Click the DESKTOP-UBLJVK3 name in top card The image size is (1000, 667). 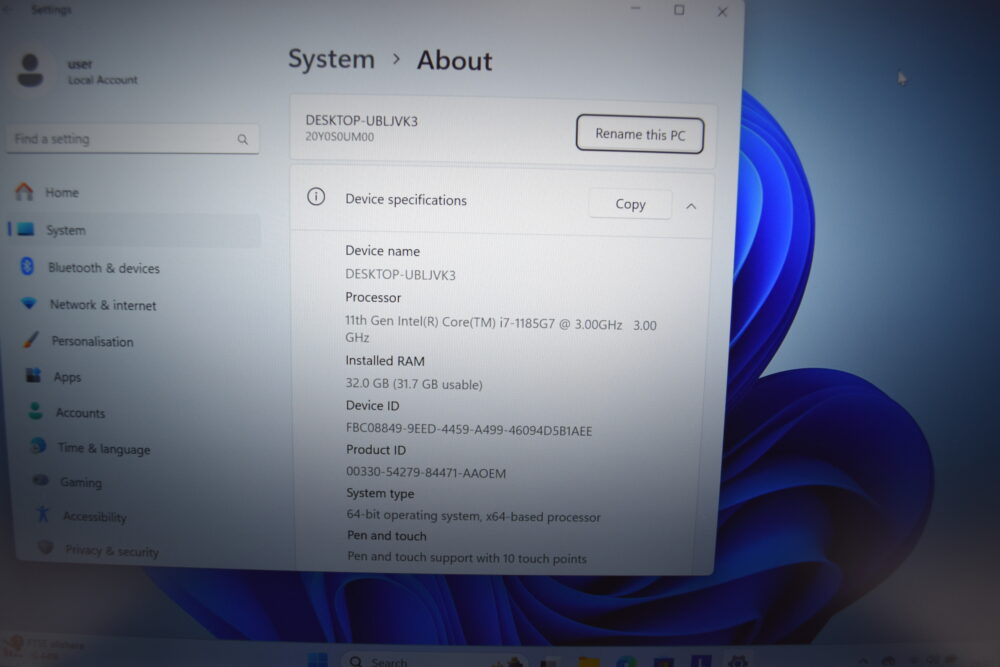coord(362,121)
